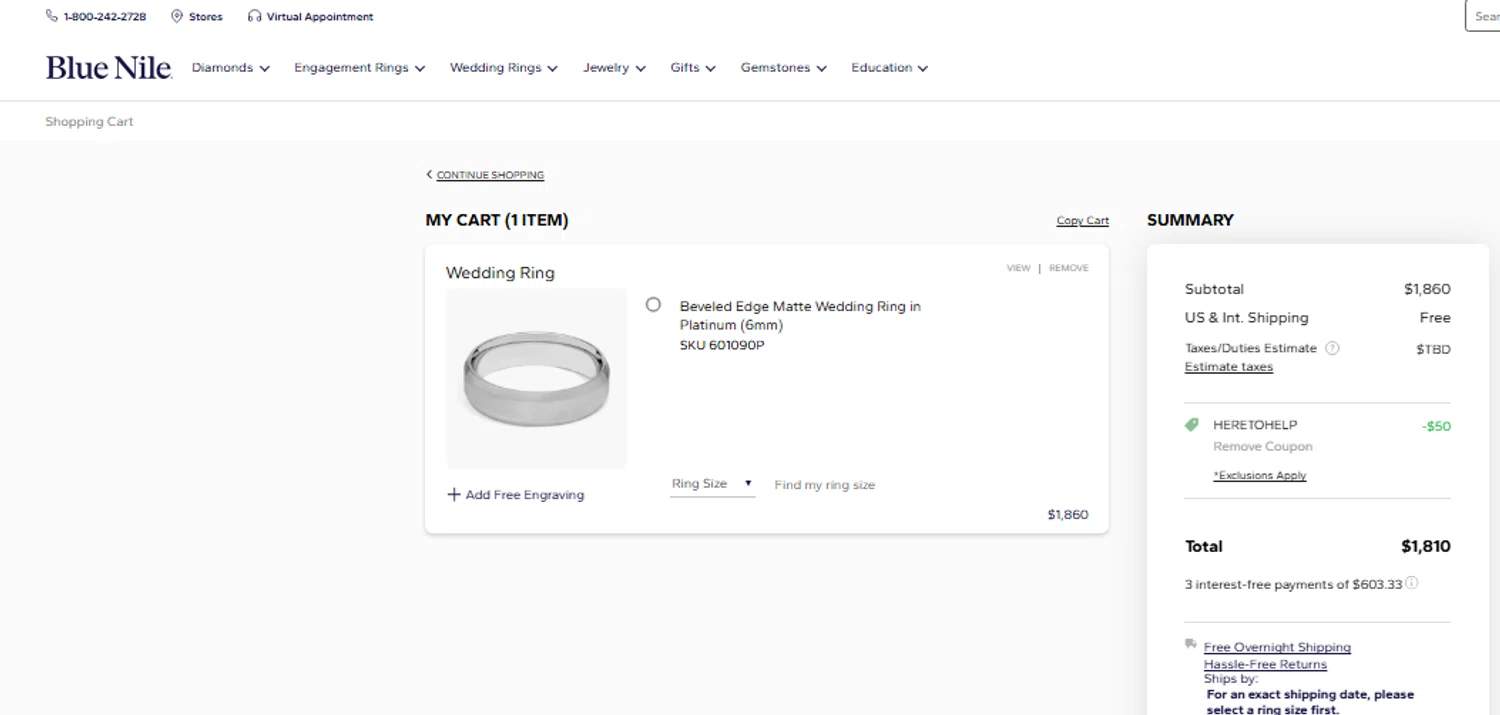The height and width of the screenshot is (715, 1500).
Task: Open Hassle-Free Returns link
Action: [1266, 664]
